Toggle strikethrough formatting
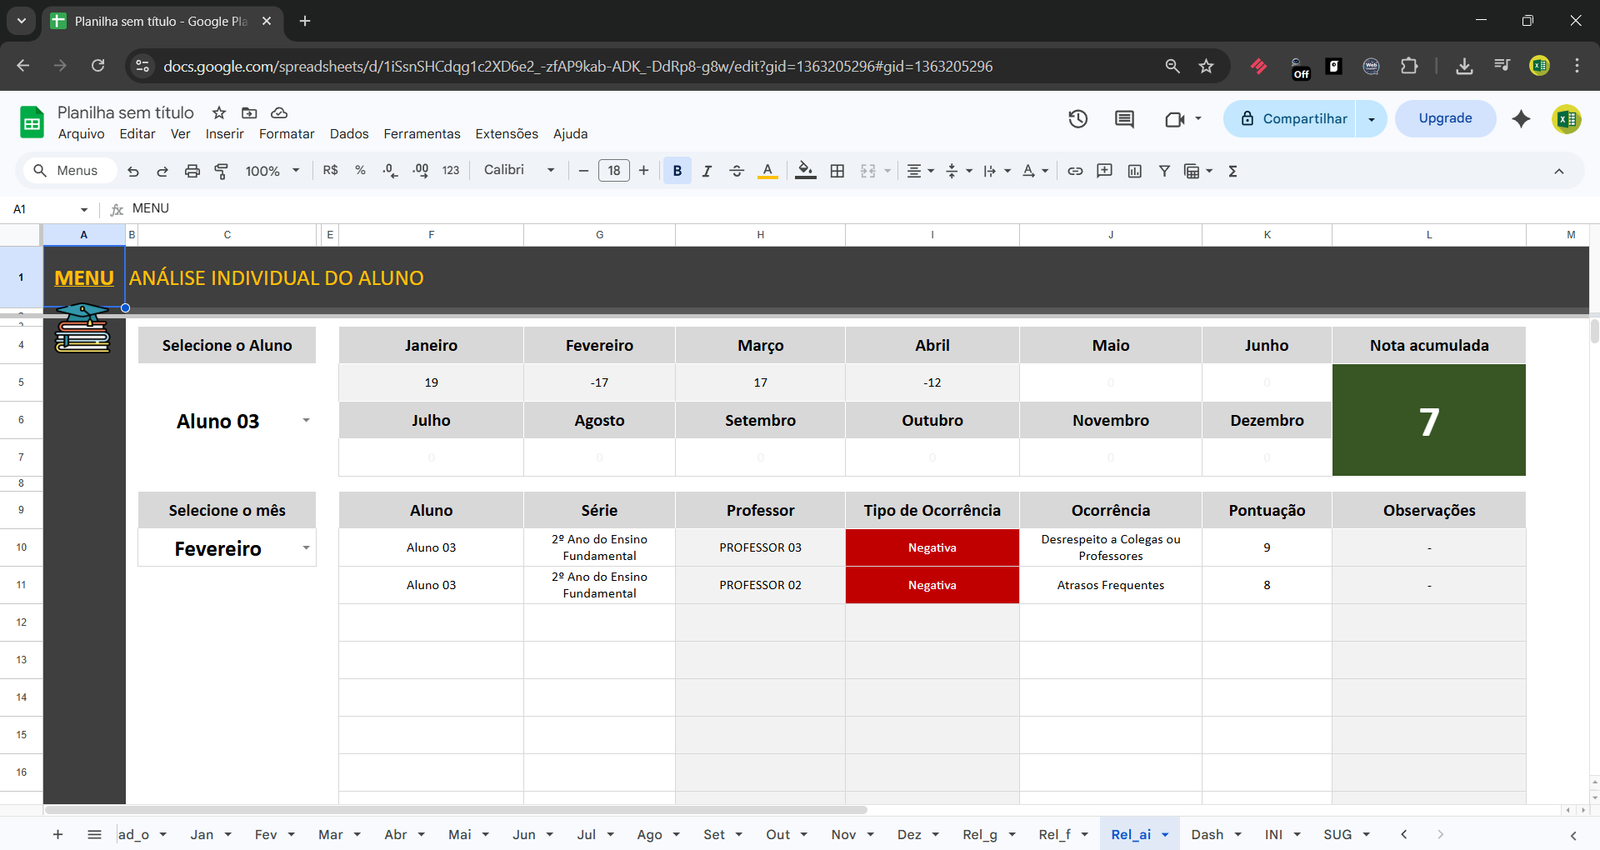The image size is (1600, 850). [737, 171]
